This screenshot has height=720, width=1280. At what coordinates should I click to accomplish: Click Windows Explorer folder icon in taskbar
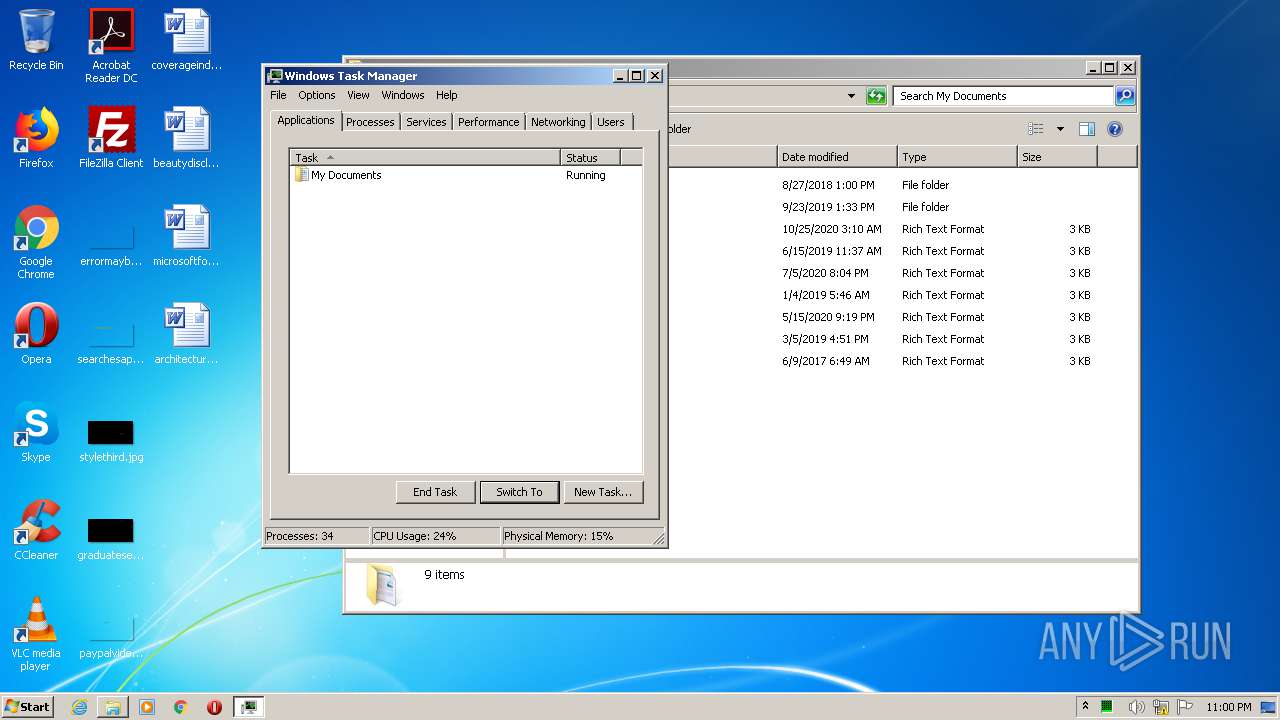point(113,707)
